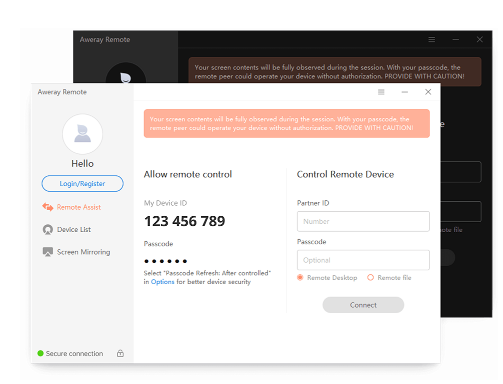
Task: Click the "Allow remote control" heading
Action: pos(188,174)
